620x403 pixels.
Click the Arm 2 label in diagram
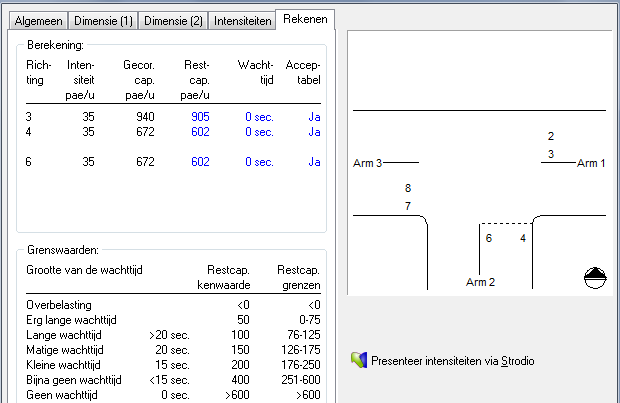[x=480, y=282]
